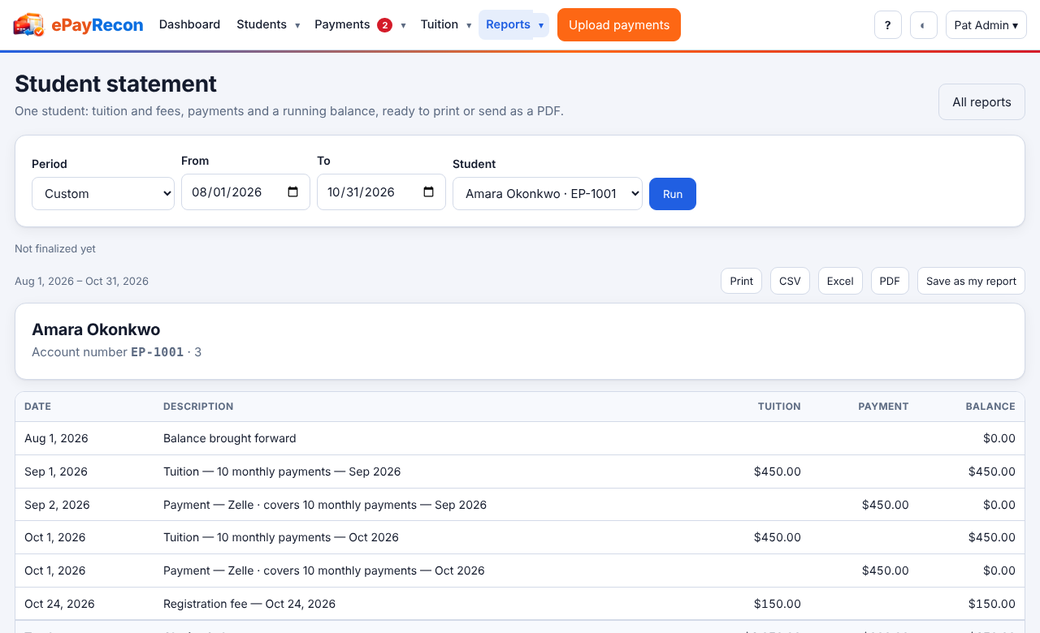Open the Period dropdown set to Custom
Viewport: 1040px width, 633px height.
click(x=103, y=194)
